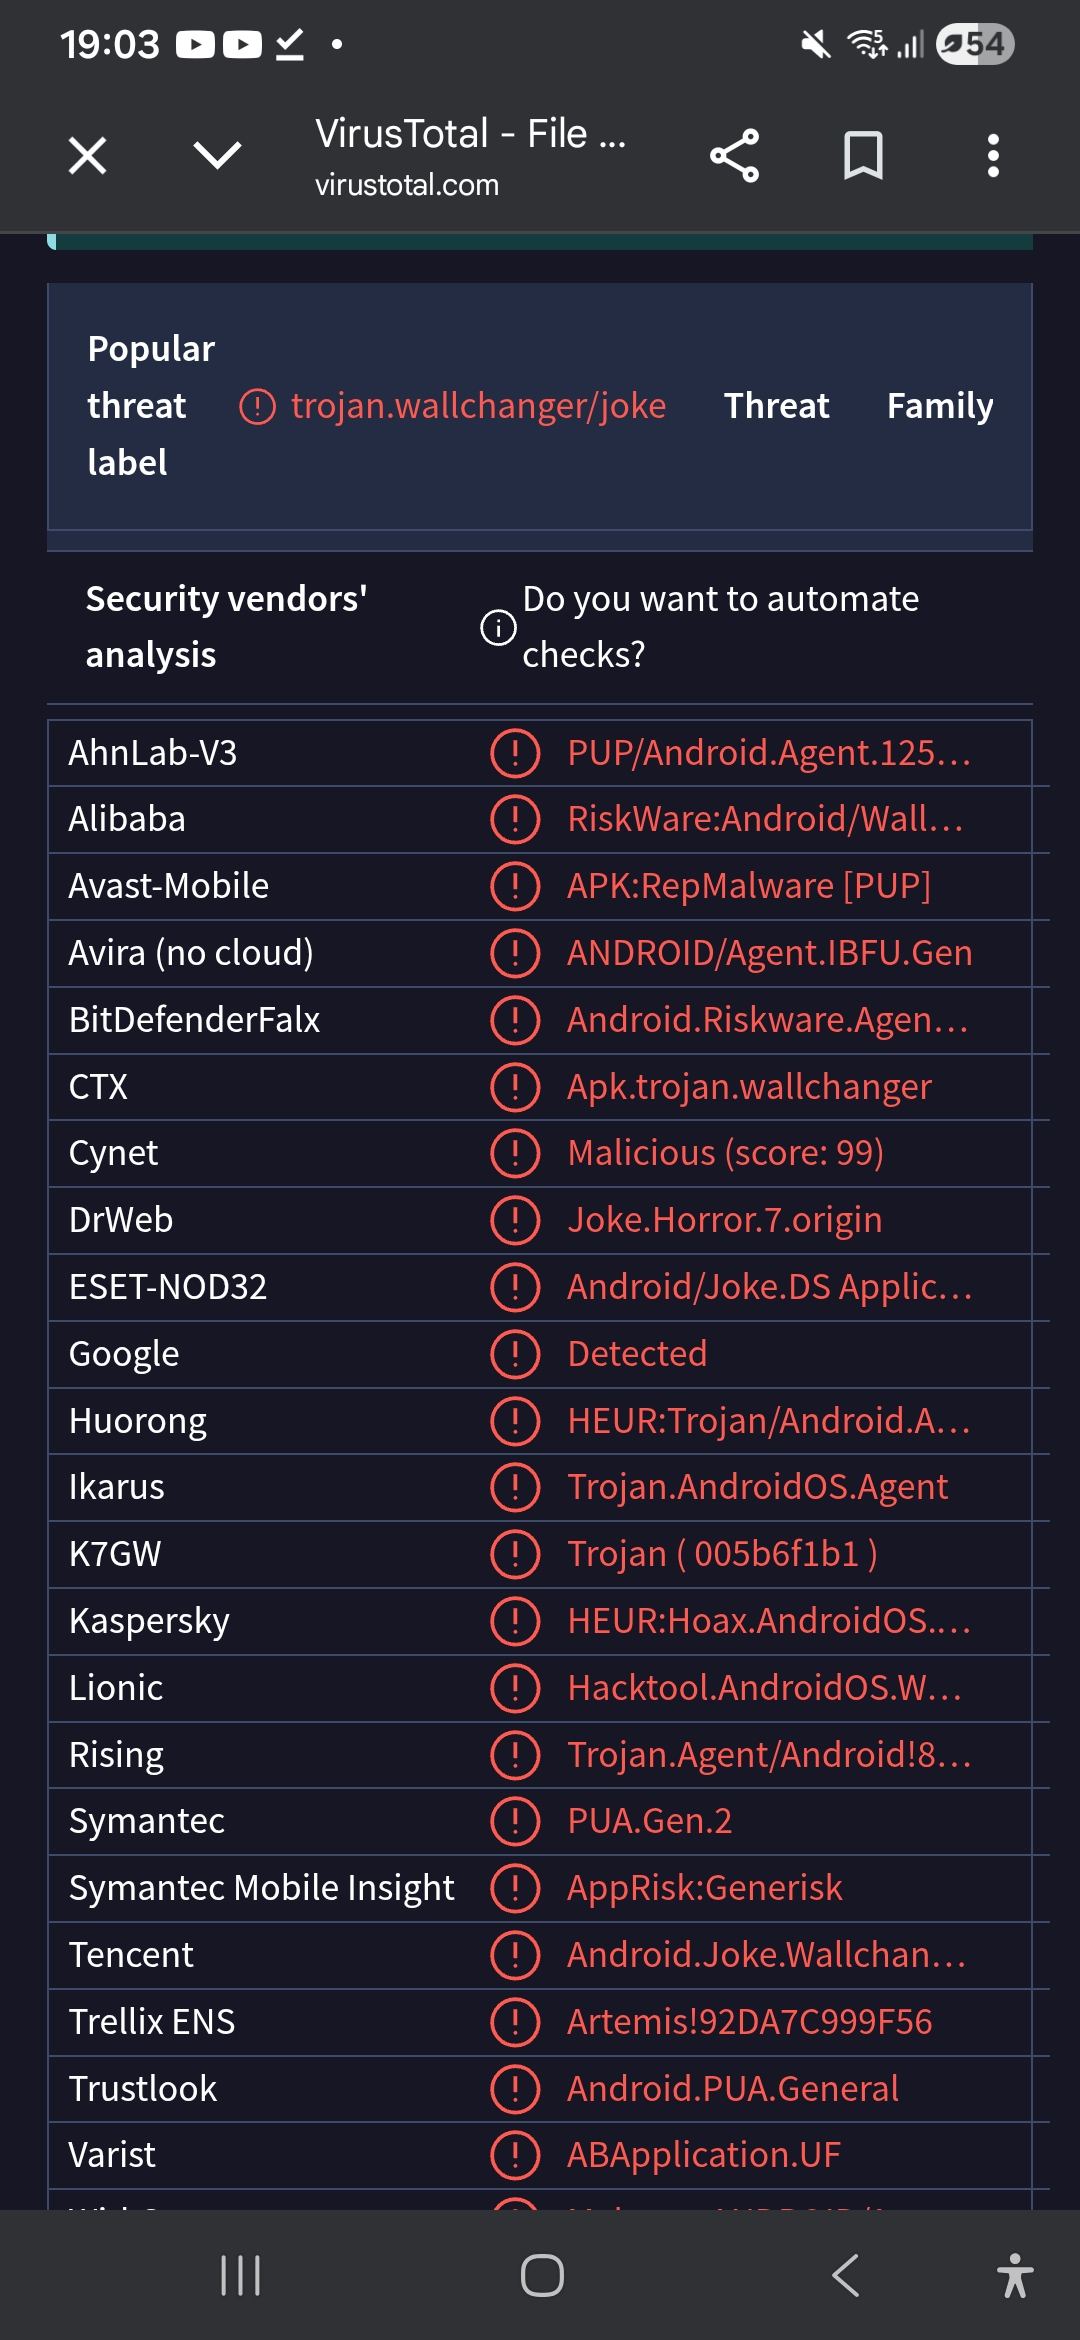This screenshot has height=2340, width=1080.
Task: Click the Google detection warning icon
Action: pyautogui.click(x=515, y=1354)
